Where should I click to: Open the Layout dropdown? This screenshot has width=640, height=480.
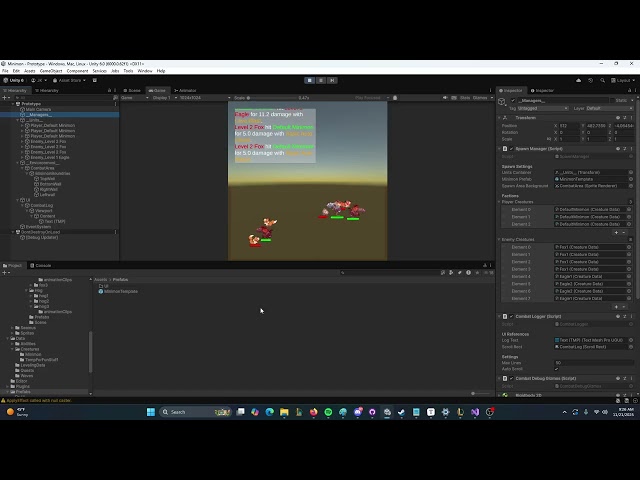point(623,80)
